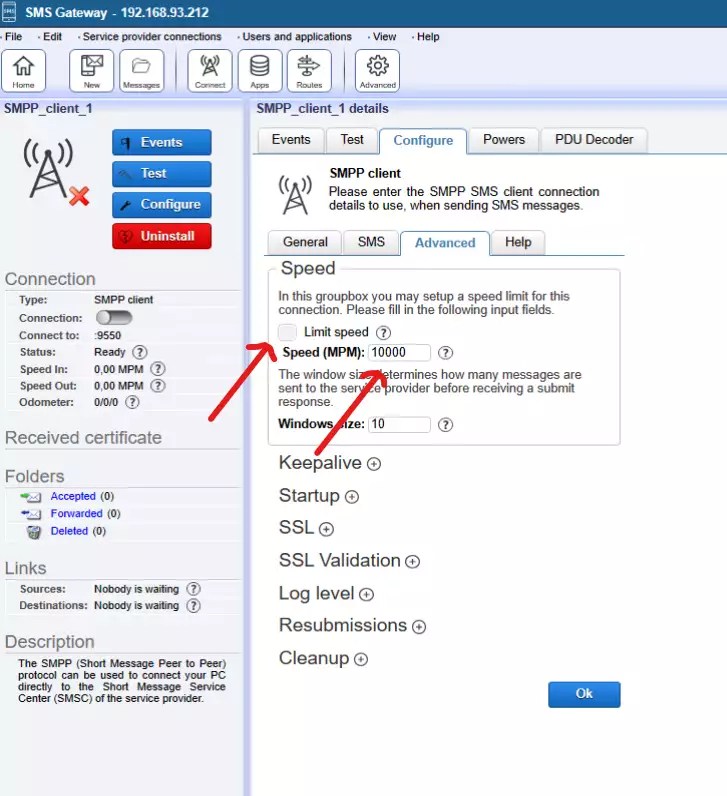Open the Deleted folder link

pos(69,531)
